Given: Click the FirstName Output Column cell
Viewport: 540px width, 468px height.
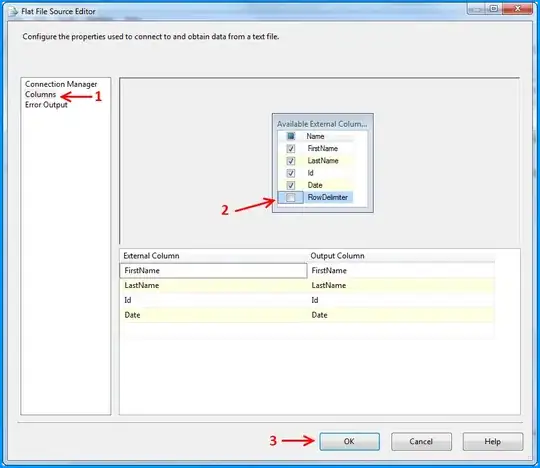Looking at the screenshot, I should (402, 270).
